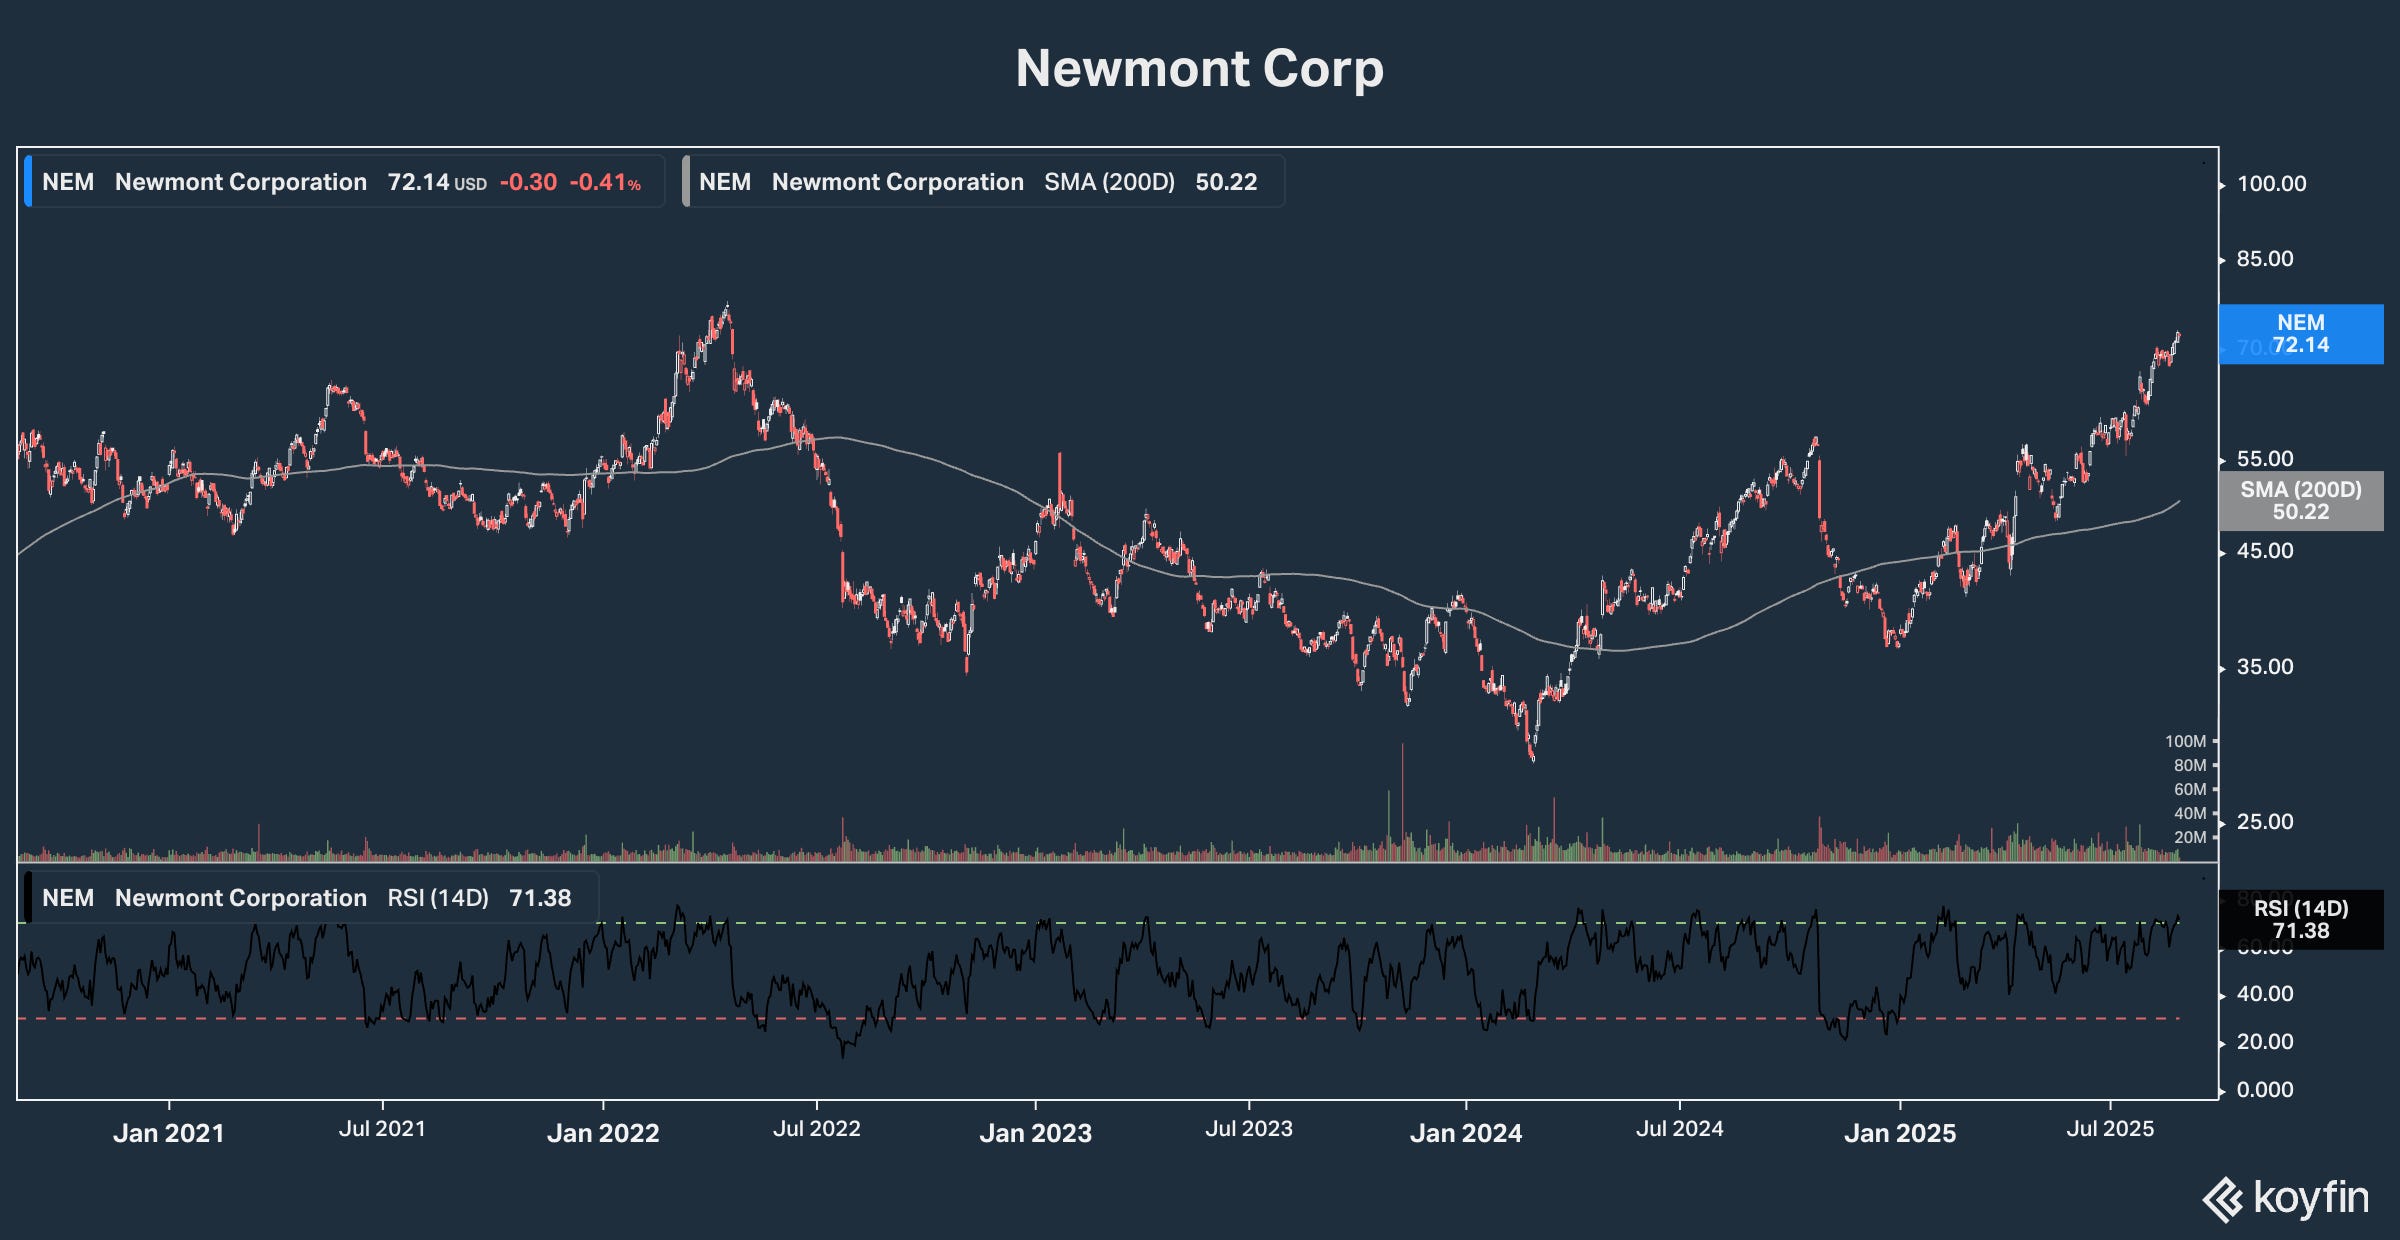Viewport: 2400px width, 1240px height.
Task: Click the blue NEM legend color marker
Action: [x=28, y=181]
